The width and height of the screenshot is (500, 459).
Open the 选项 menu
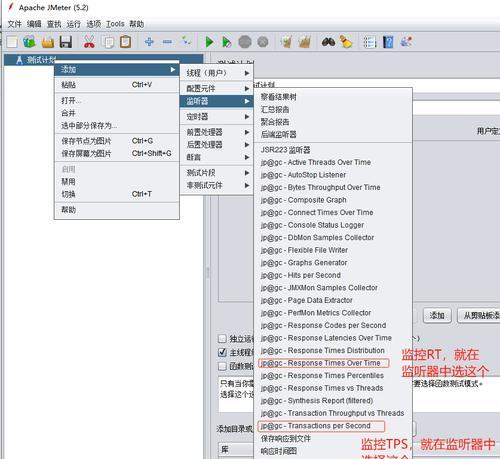click(x=93, y=24)
